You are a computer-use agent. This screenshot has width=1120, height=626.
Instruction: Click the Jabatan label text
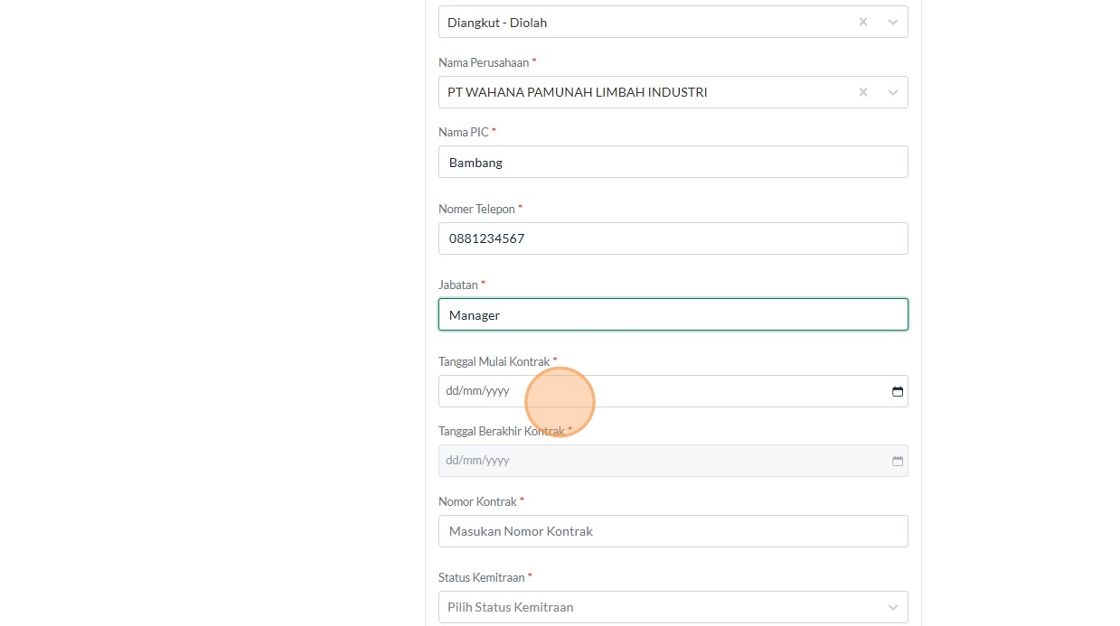pyautogui.click(x=458, y=285)
